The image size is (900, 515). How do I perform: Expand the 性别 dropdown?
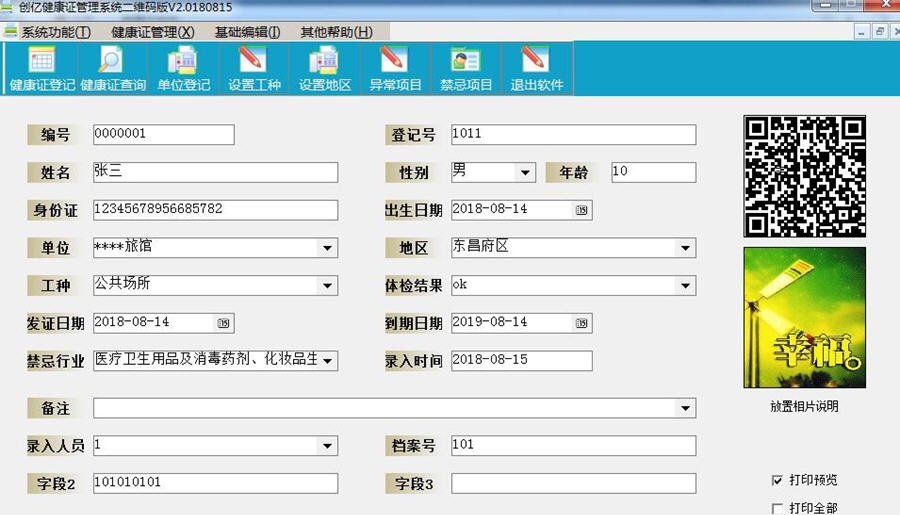[x=525, y=172]
